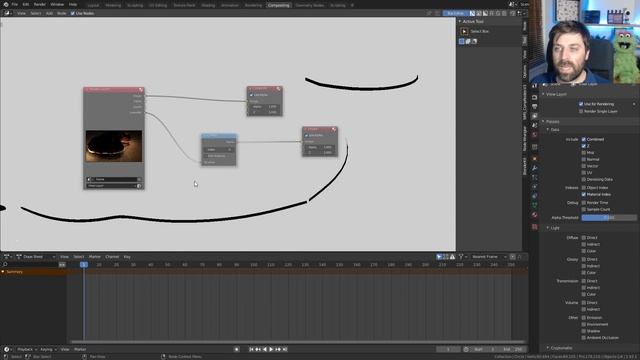Toggle Use for Rendering checkbox
Viewport: 640px width, 360px height.
(581, 104)
